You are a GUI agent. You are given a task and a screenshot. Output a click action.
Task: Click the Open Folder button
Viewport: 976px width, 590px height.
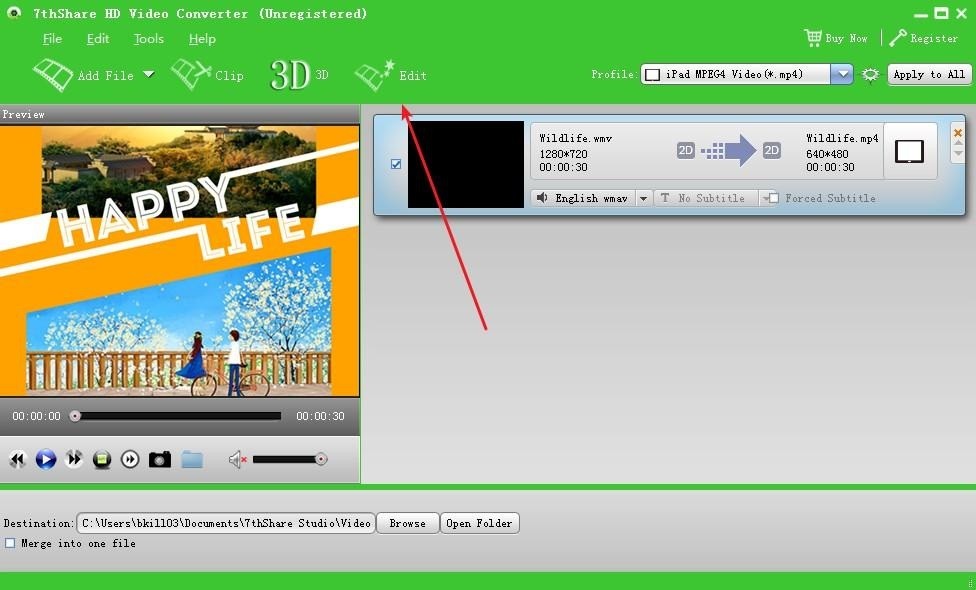point(479,523)
